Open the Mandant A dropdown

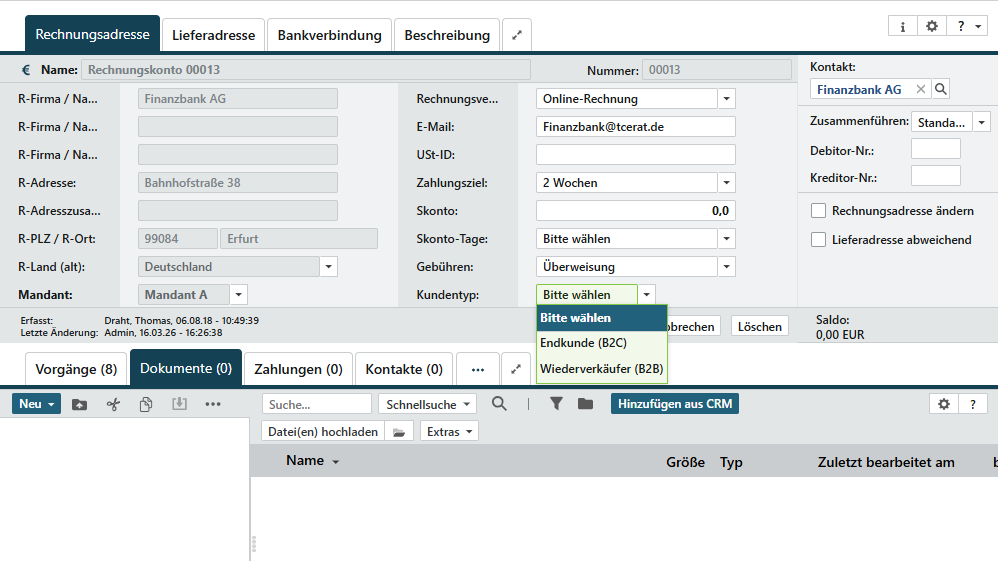239,295
